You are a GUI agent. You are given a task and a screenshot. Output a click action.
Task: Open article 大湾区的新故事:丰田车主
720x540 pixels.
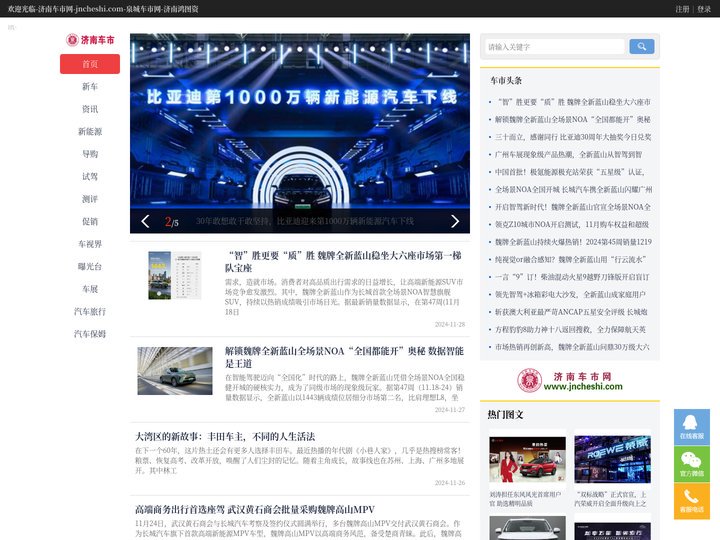225,436
